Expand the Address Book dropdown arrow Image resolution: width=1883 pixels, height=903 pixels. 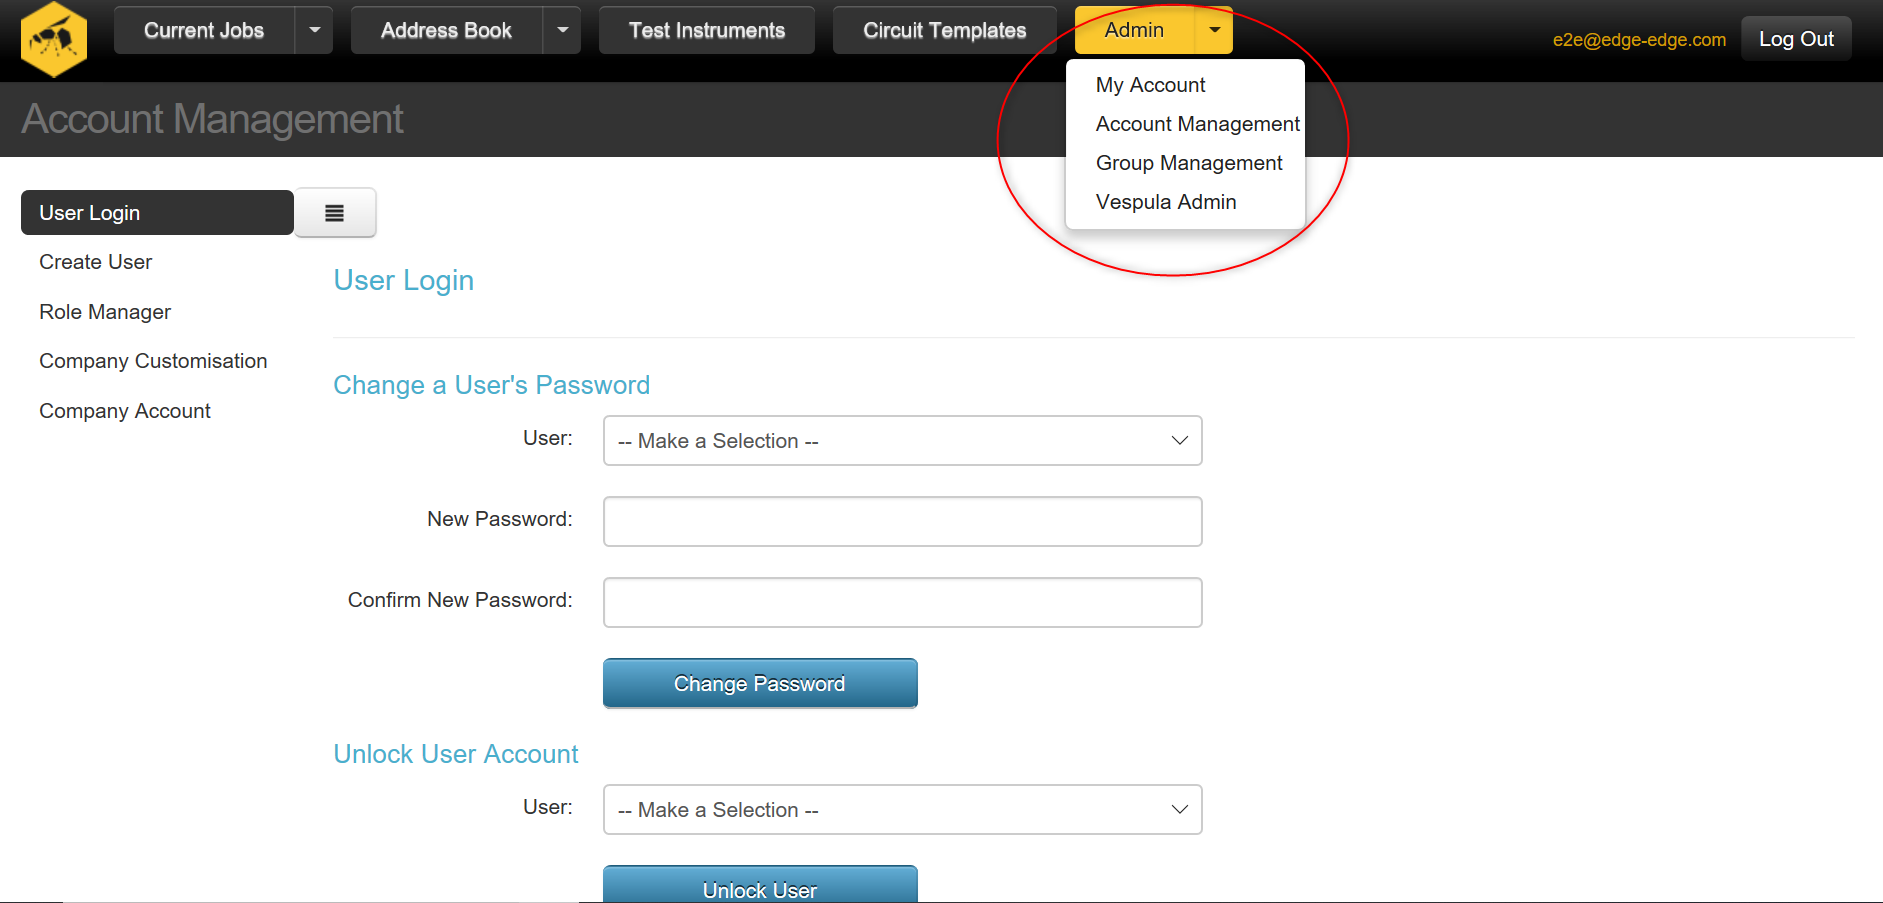point(562,30)
